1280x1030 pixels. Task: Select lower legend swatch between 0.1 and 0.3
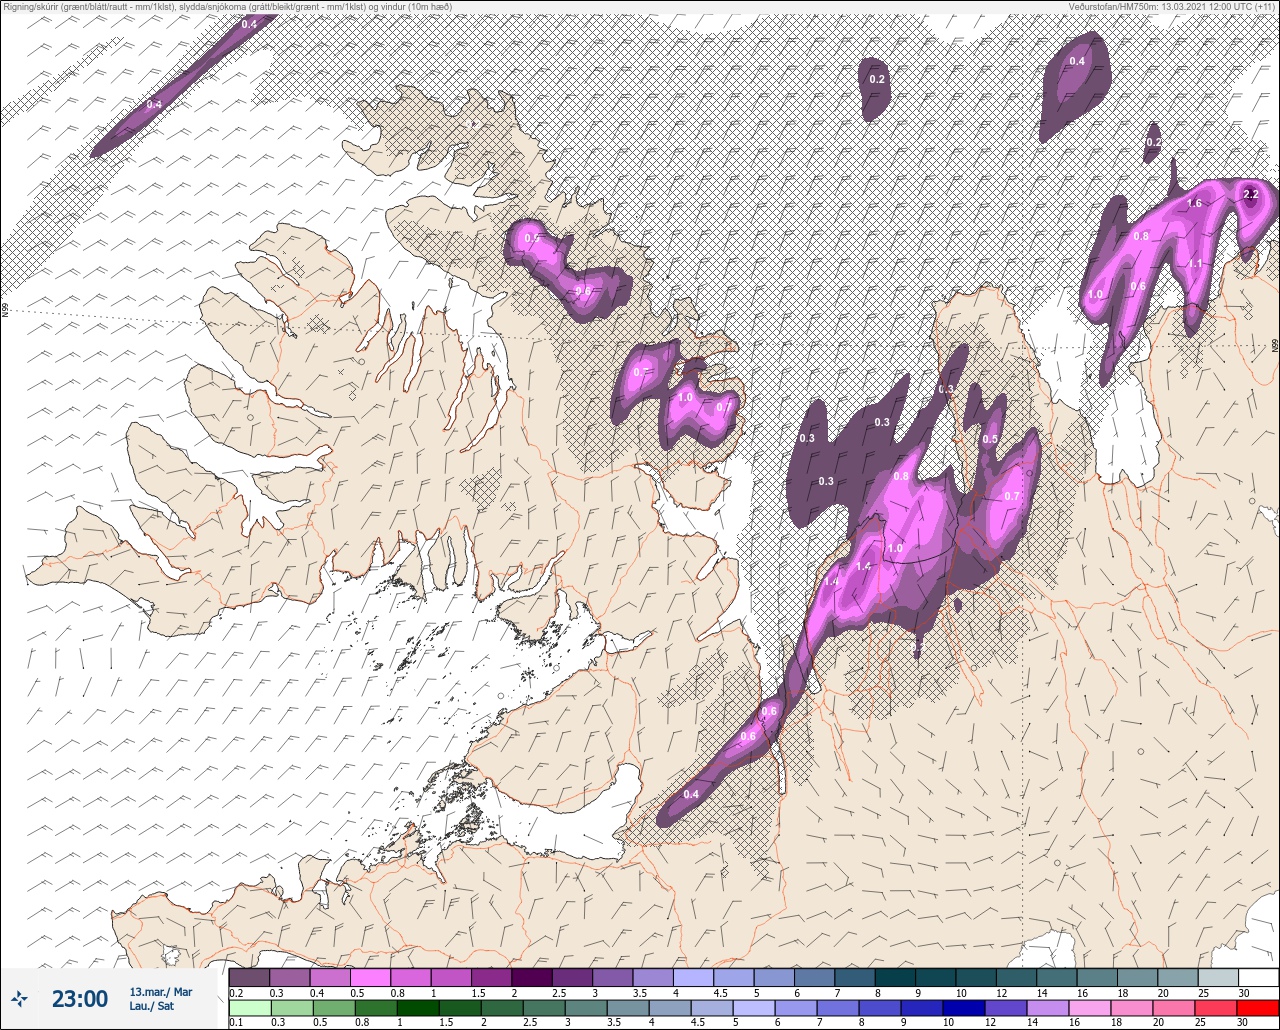pos(249,1007)
